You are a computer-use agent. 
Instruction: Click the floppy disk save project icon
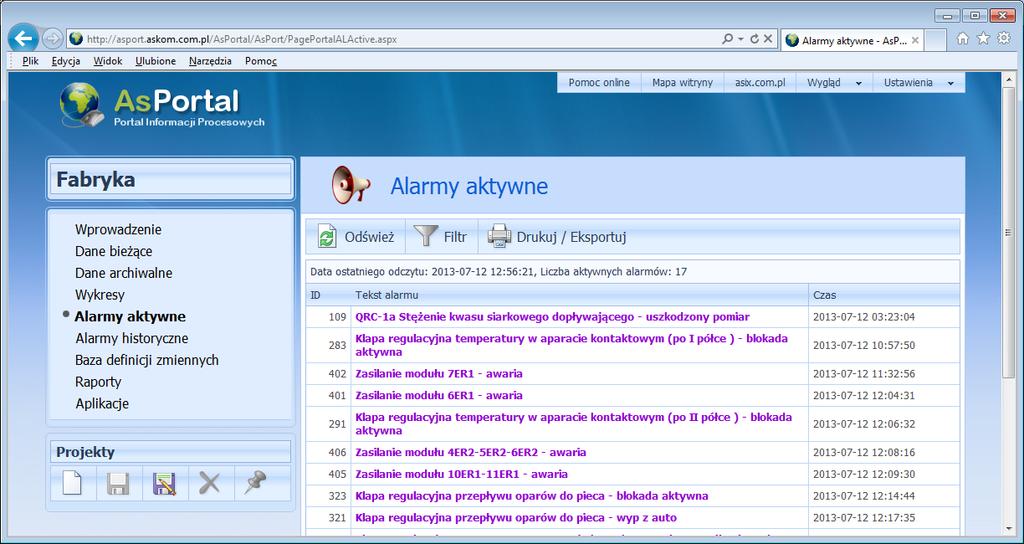tap(118, 484)
